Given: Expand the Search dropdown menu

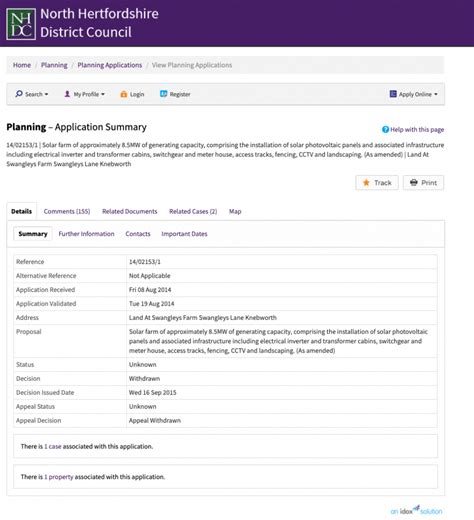Looking at the screenshot, I should point(32,94).
